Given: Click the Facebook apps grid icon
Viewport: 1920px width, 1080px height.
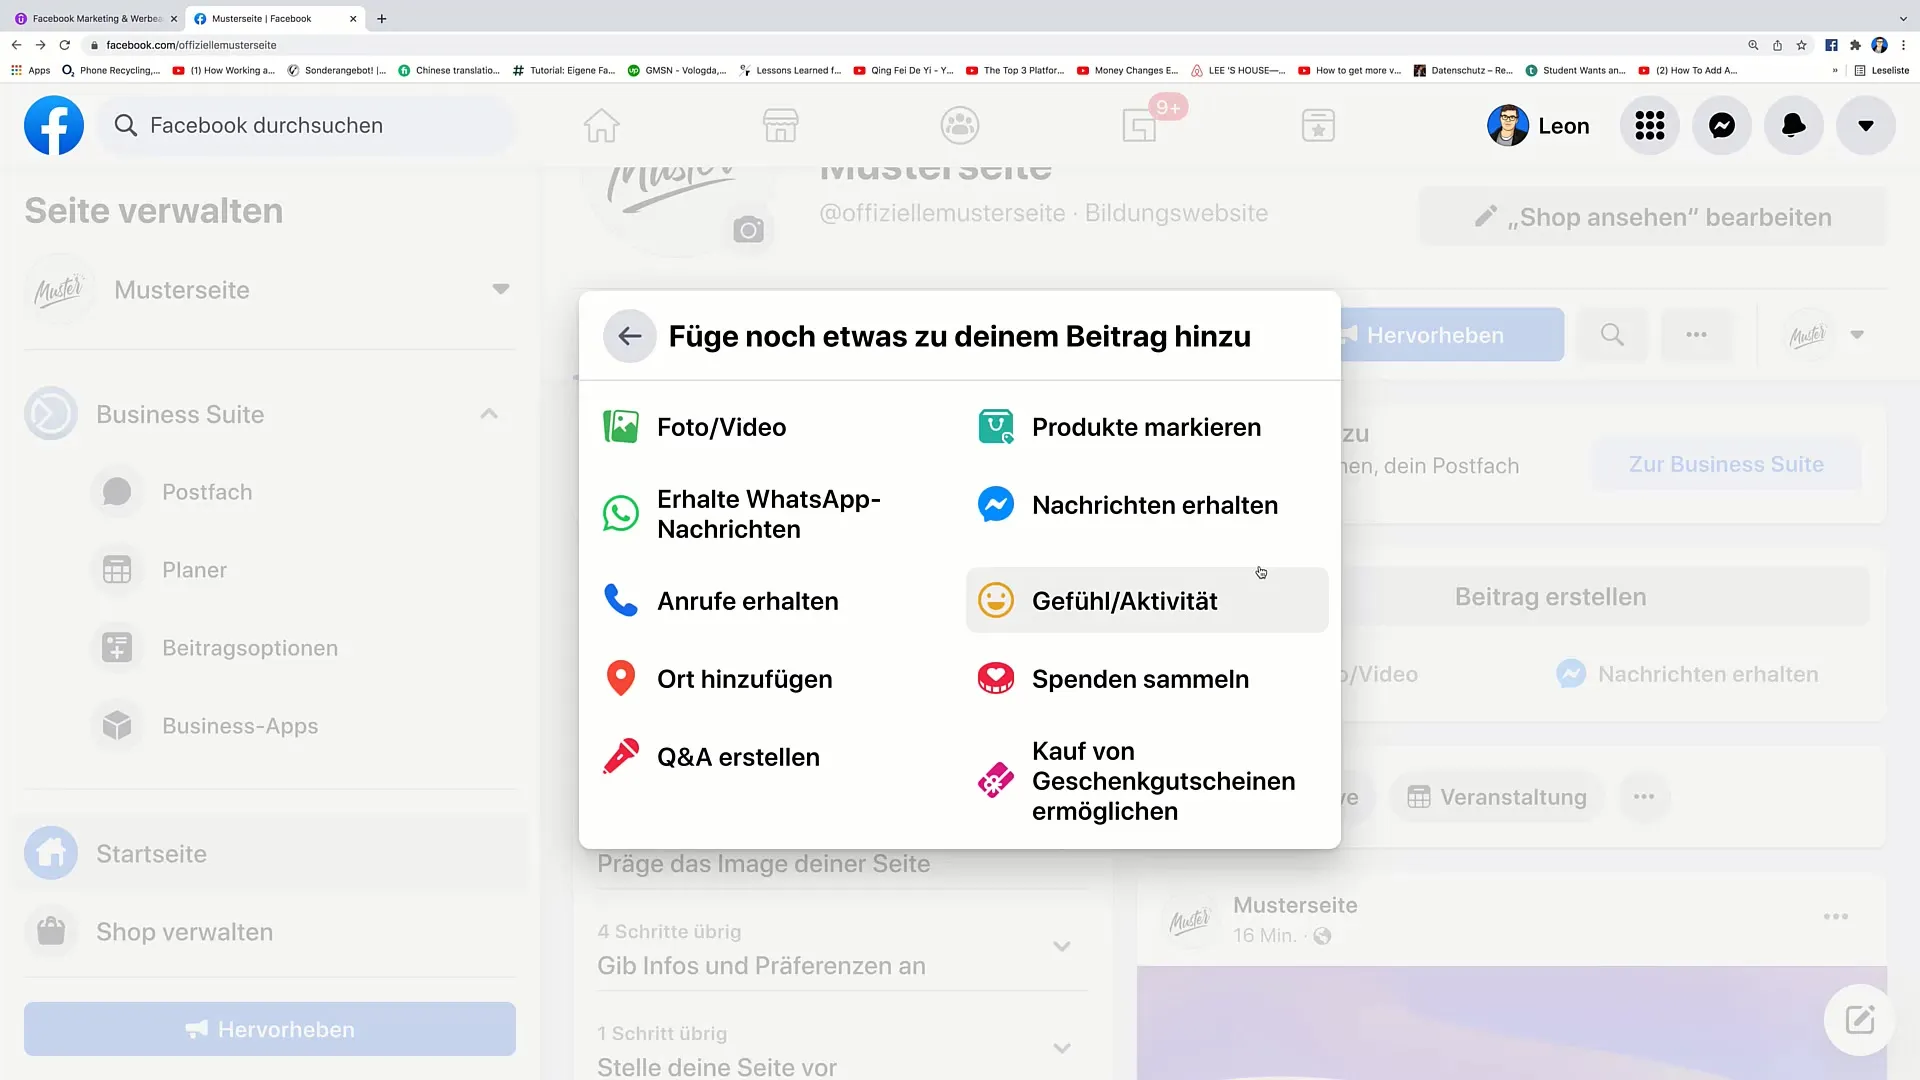Looking at the screenshot, I should [1651, 125].
